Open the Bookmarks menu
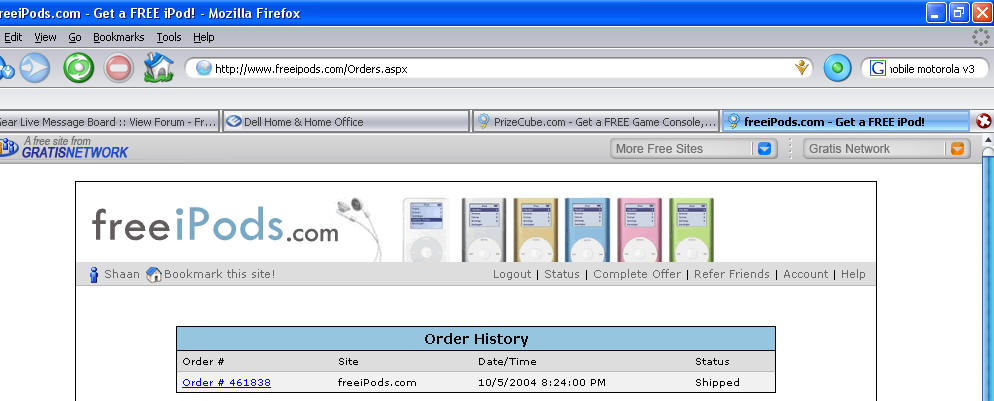Viewport: 994px width, 401px height. tap(119, 37)
